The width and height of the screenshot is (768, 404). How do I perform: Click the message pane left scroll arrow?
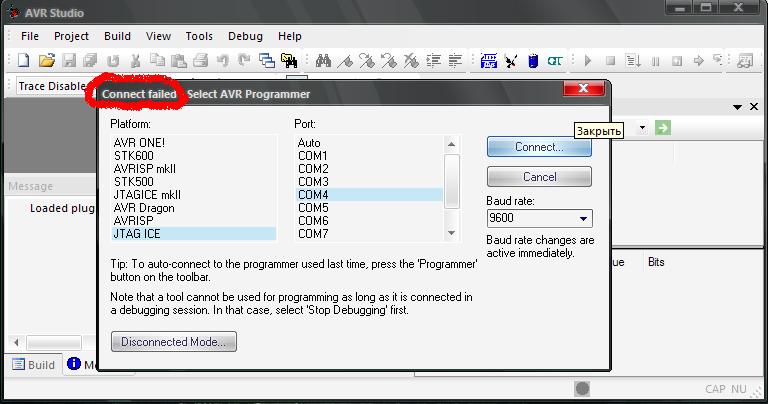(16, 342)
